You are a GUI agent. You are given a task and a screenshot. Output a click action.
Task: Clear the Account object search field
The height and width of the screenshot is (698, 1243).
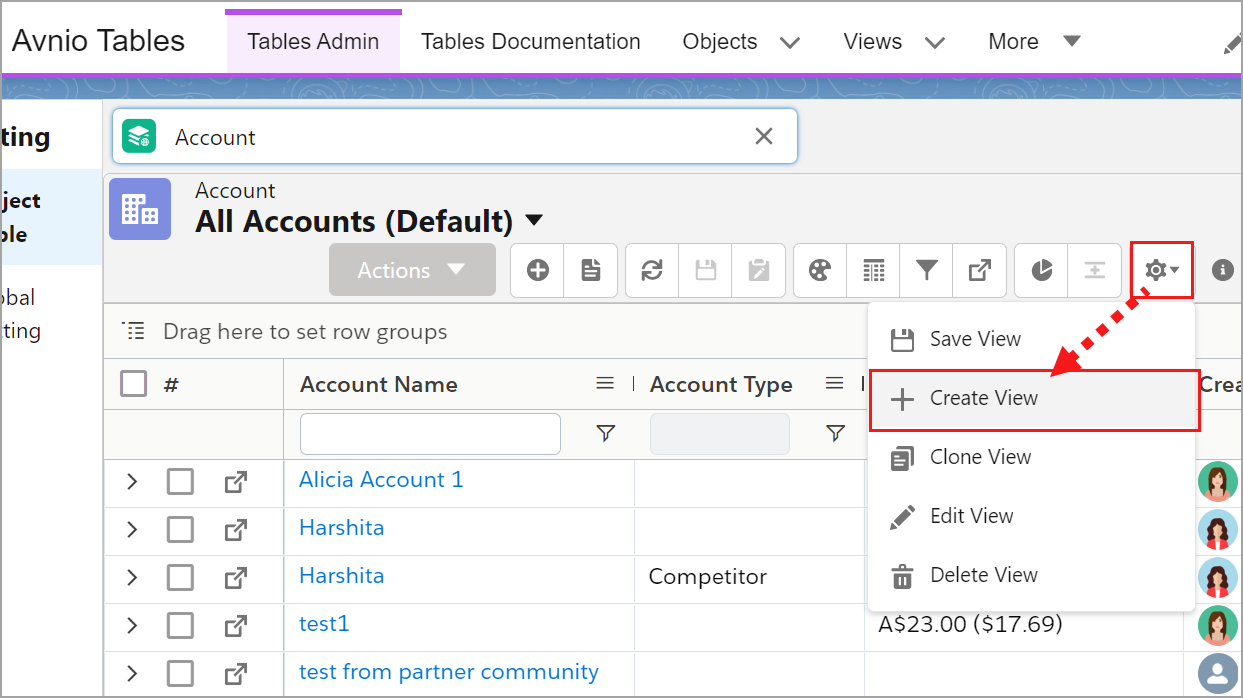click(x=764, y=137)
